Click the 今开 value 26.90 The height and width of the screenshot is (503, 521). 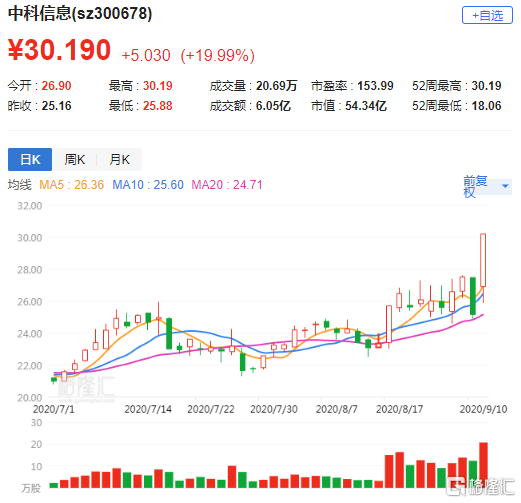[x=56, y=86]
